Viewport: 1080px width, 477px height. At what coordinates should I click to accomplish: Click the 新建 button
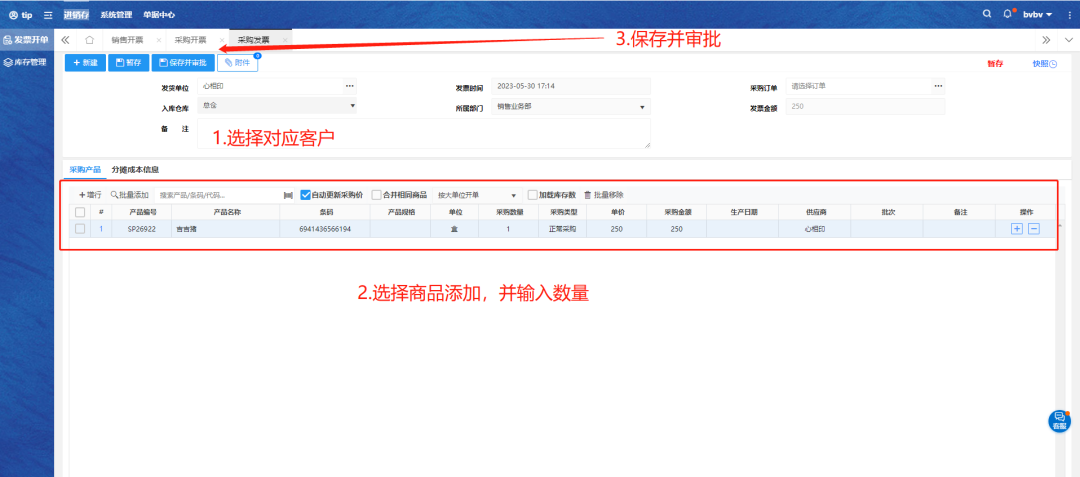coord(85,63)
